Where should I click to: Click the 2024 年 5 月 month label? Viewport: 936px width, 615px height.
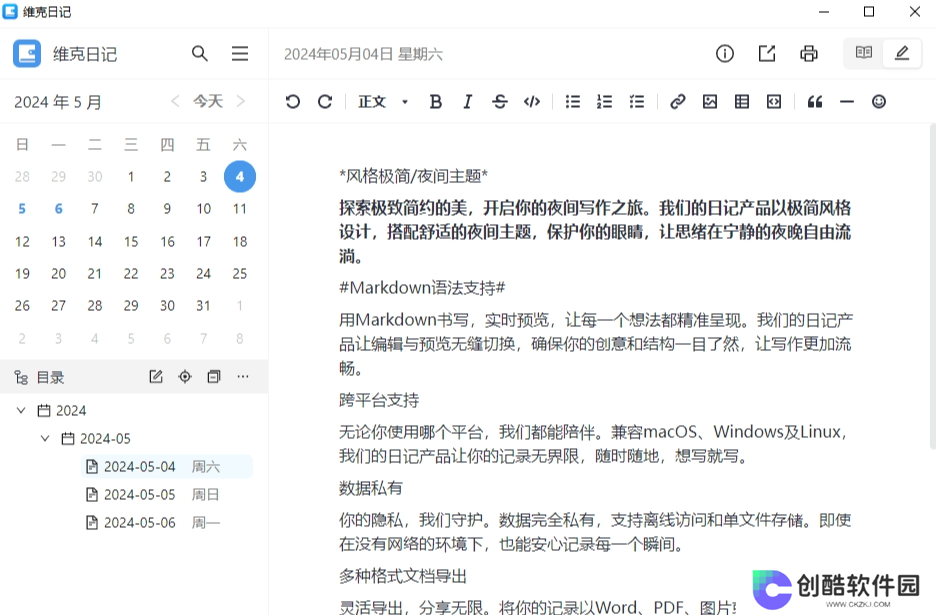58,102
